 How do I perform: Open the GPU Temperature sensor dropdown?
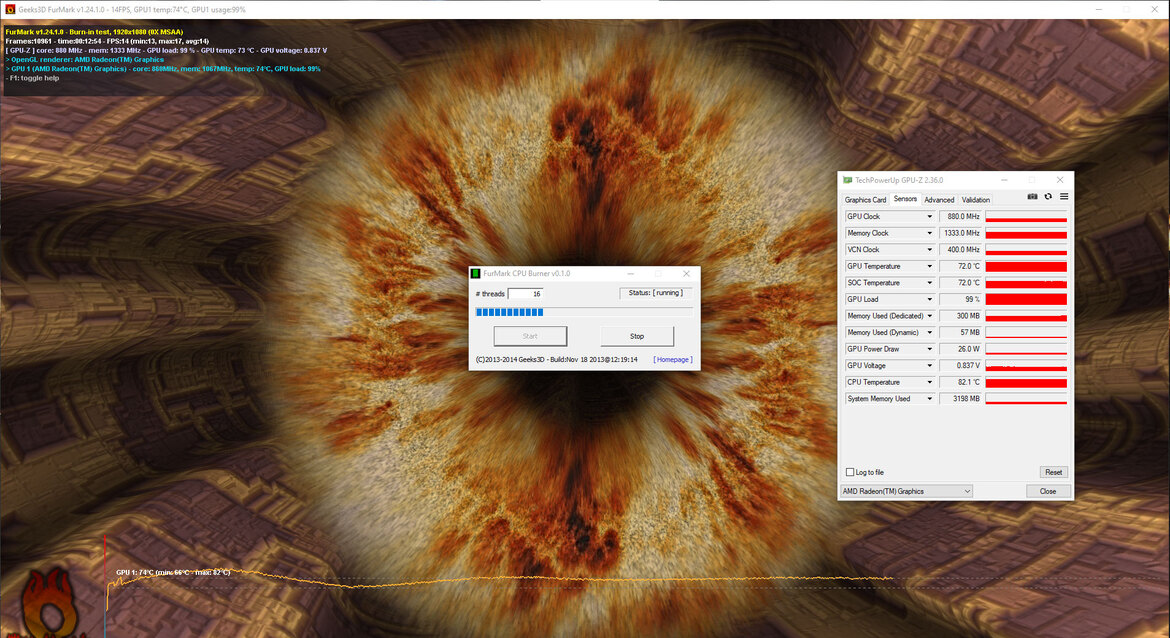click(x=930, y=266)
